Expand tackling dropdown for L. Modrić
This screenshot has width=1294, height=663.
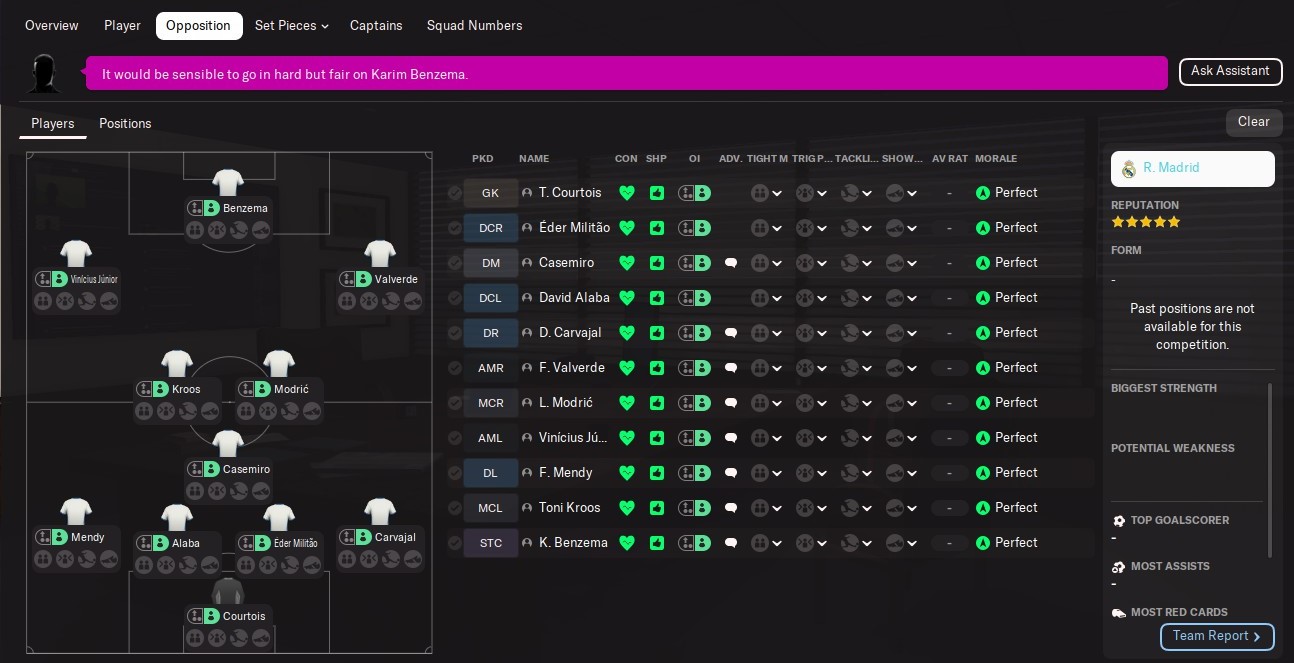[857, 403]
